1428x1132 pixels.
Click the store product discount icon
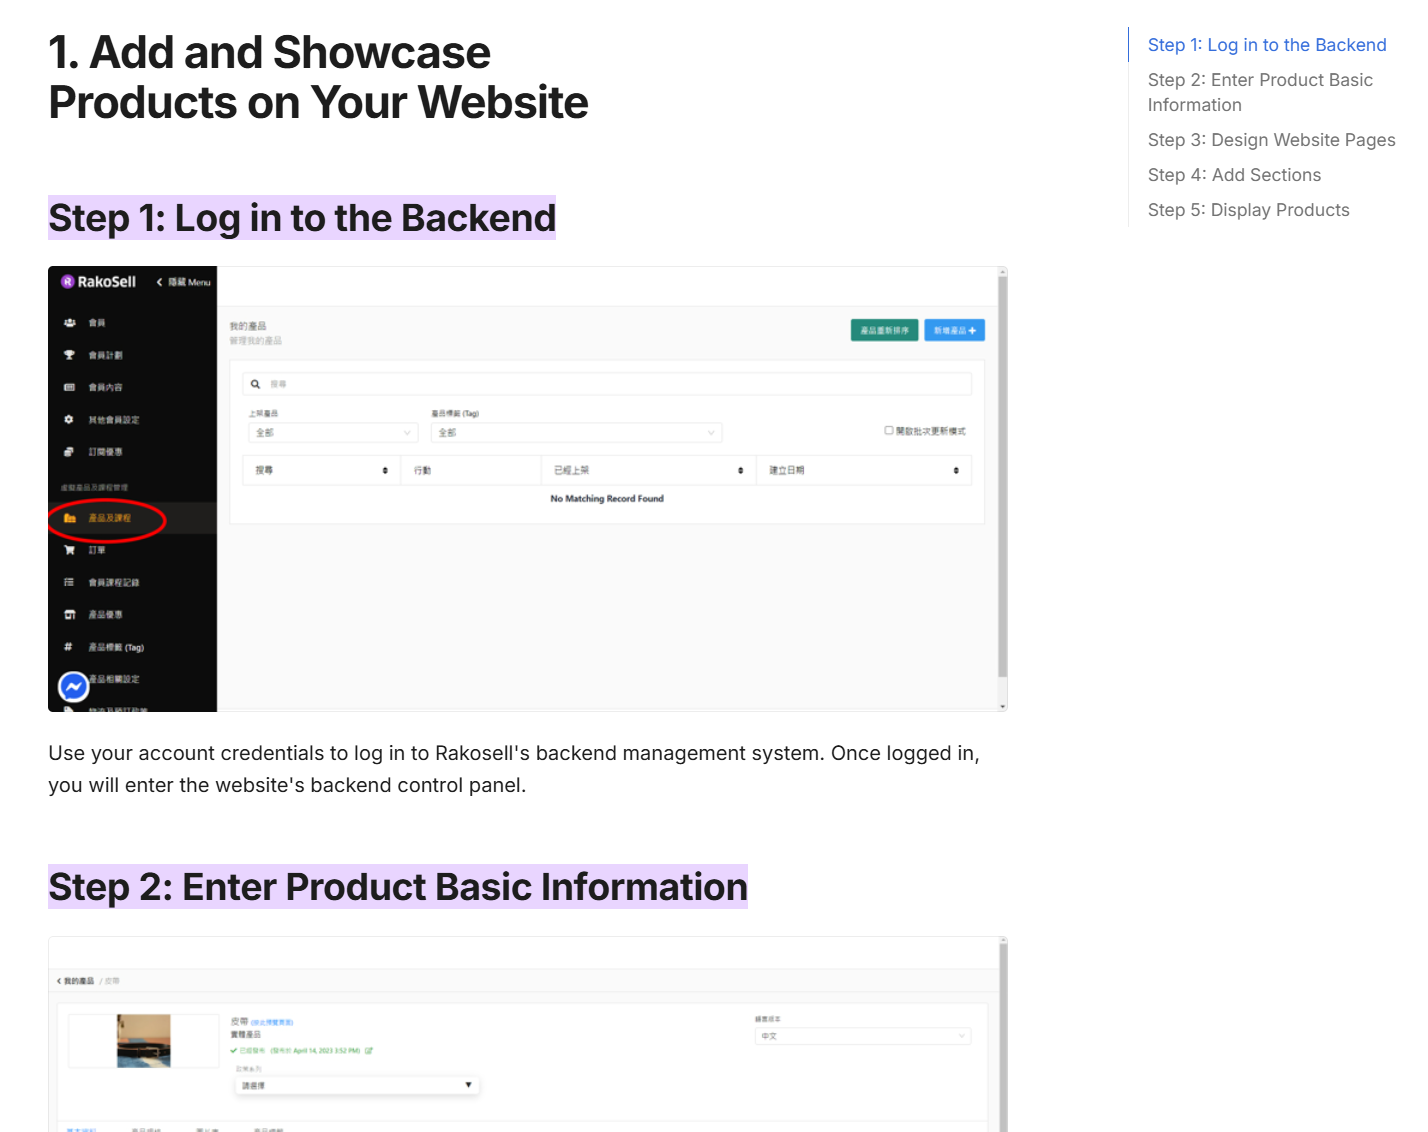69,615
